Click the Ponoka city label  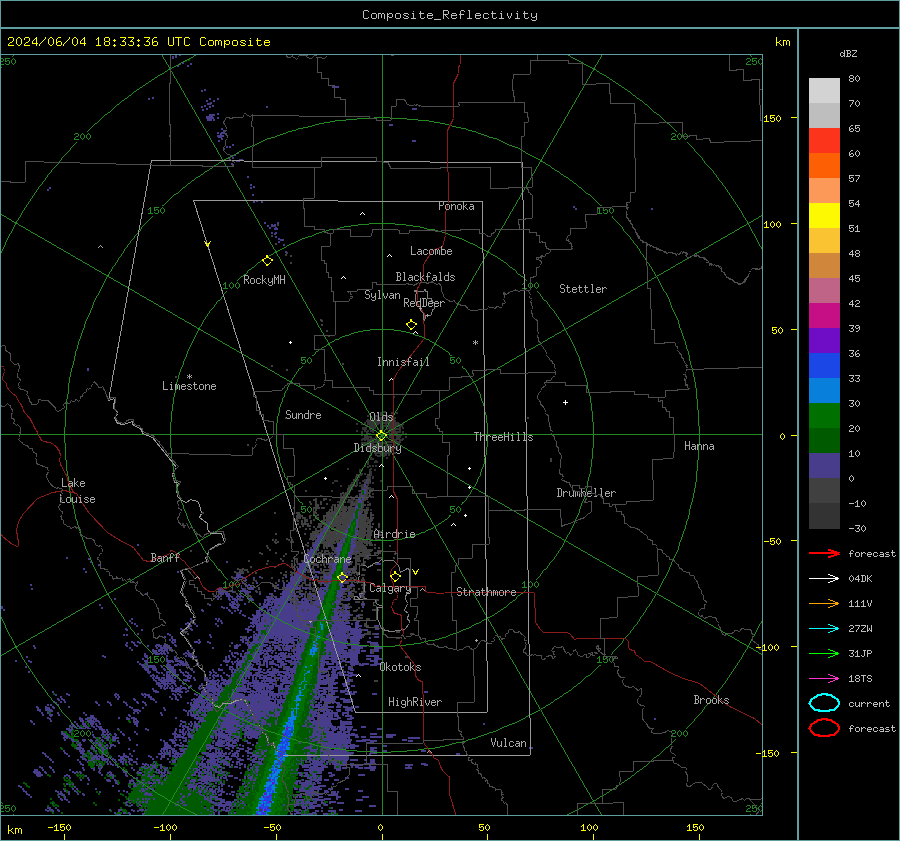pyautogui.click(x=456, y=206)
